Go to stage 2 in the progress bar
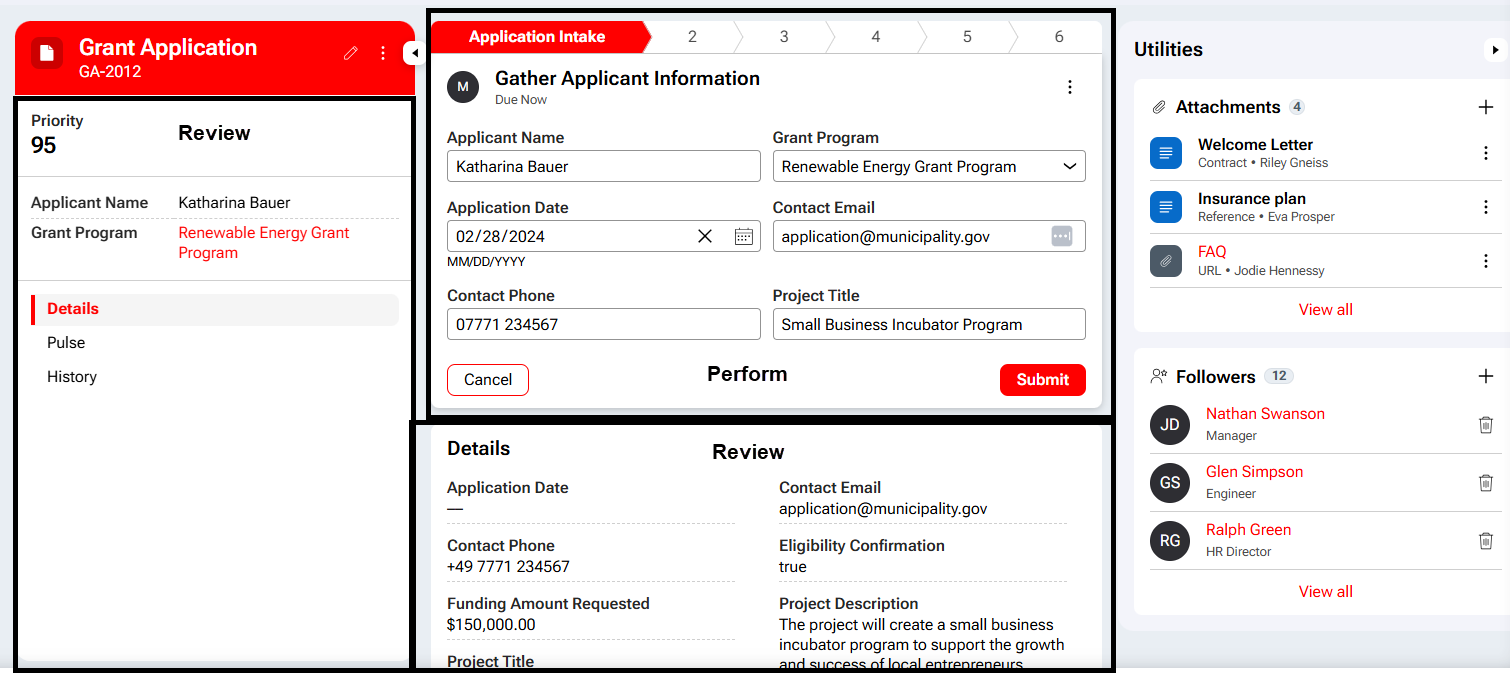Screen dimensions: 1510x673 [x=692, y=37]
